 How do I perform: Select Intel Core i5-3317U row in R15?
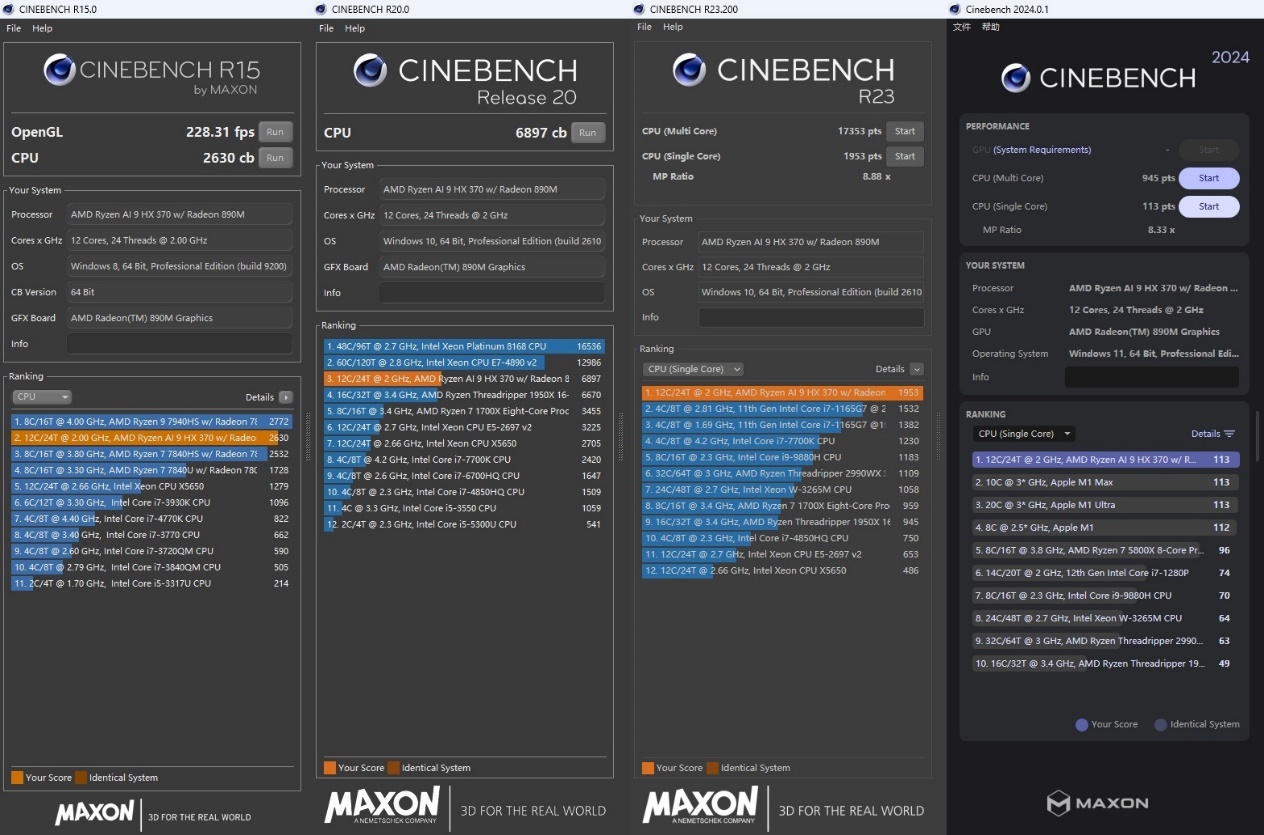coord(152,583)
